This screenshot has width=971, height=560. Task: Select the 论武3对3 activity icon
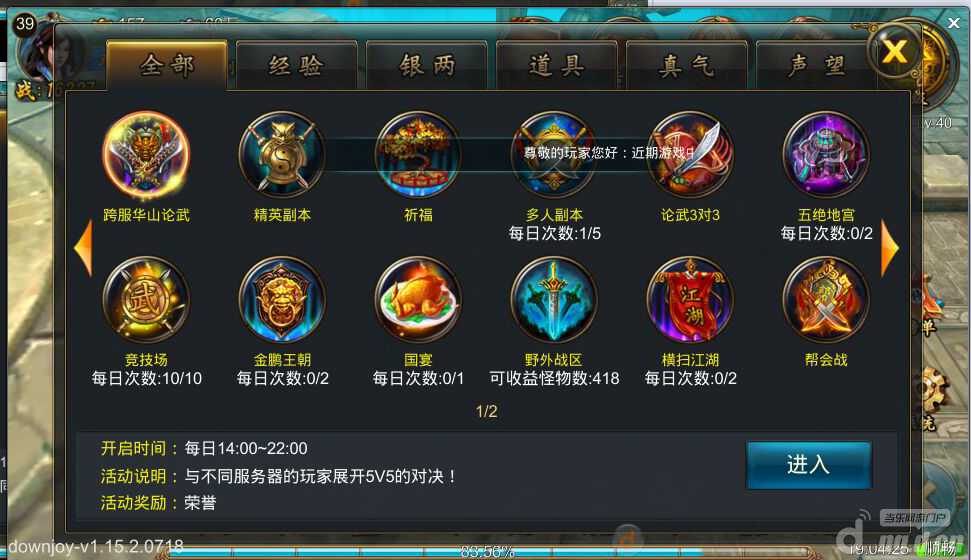pos(690,155)
